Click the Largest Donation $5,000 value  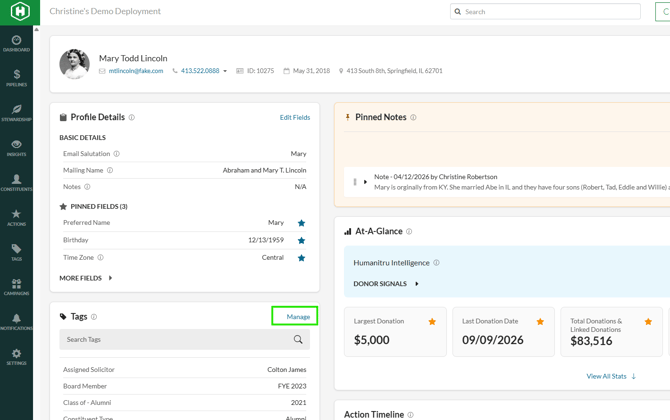[x=371, y=340]
